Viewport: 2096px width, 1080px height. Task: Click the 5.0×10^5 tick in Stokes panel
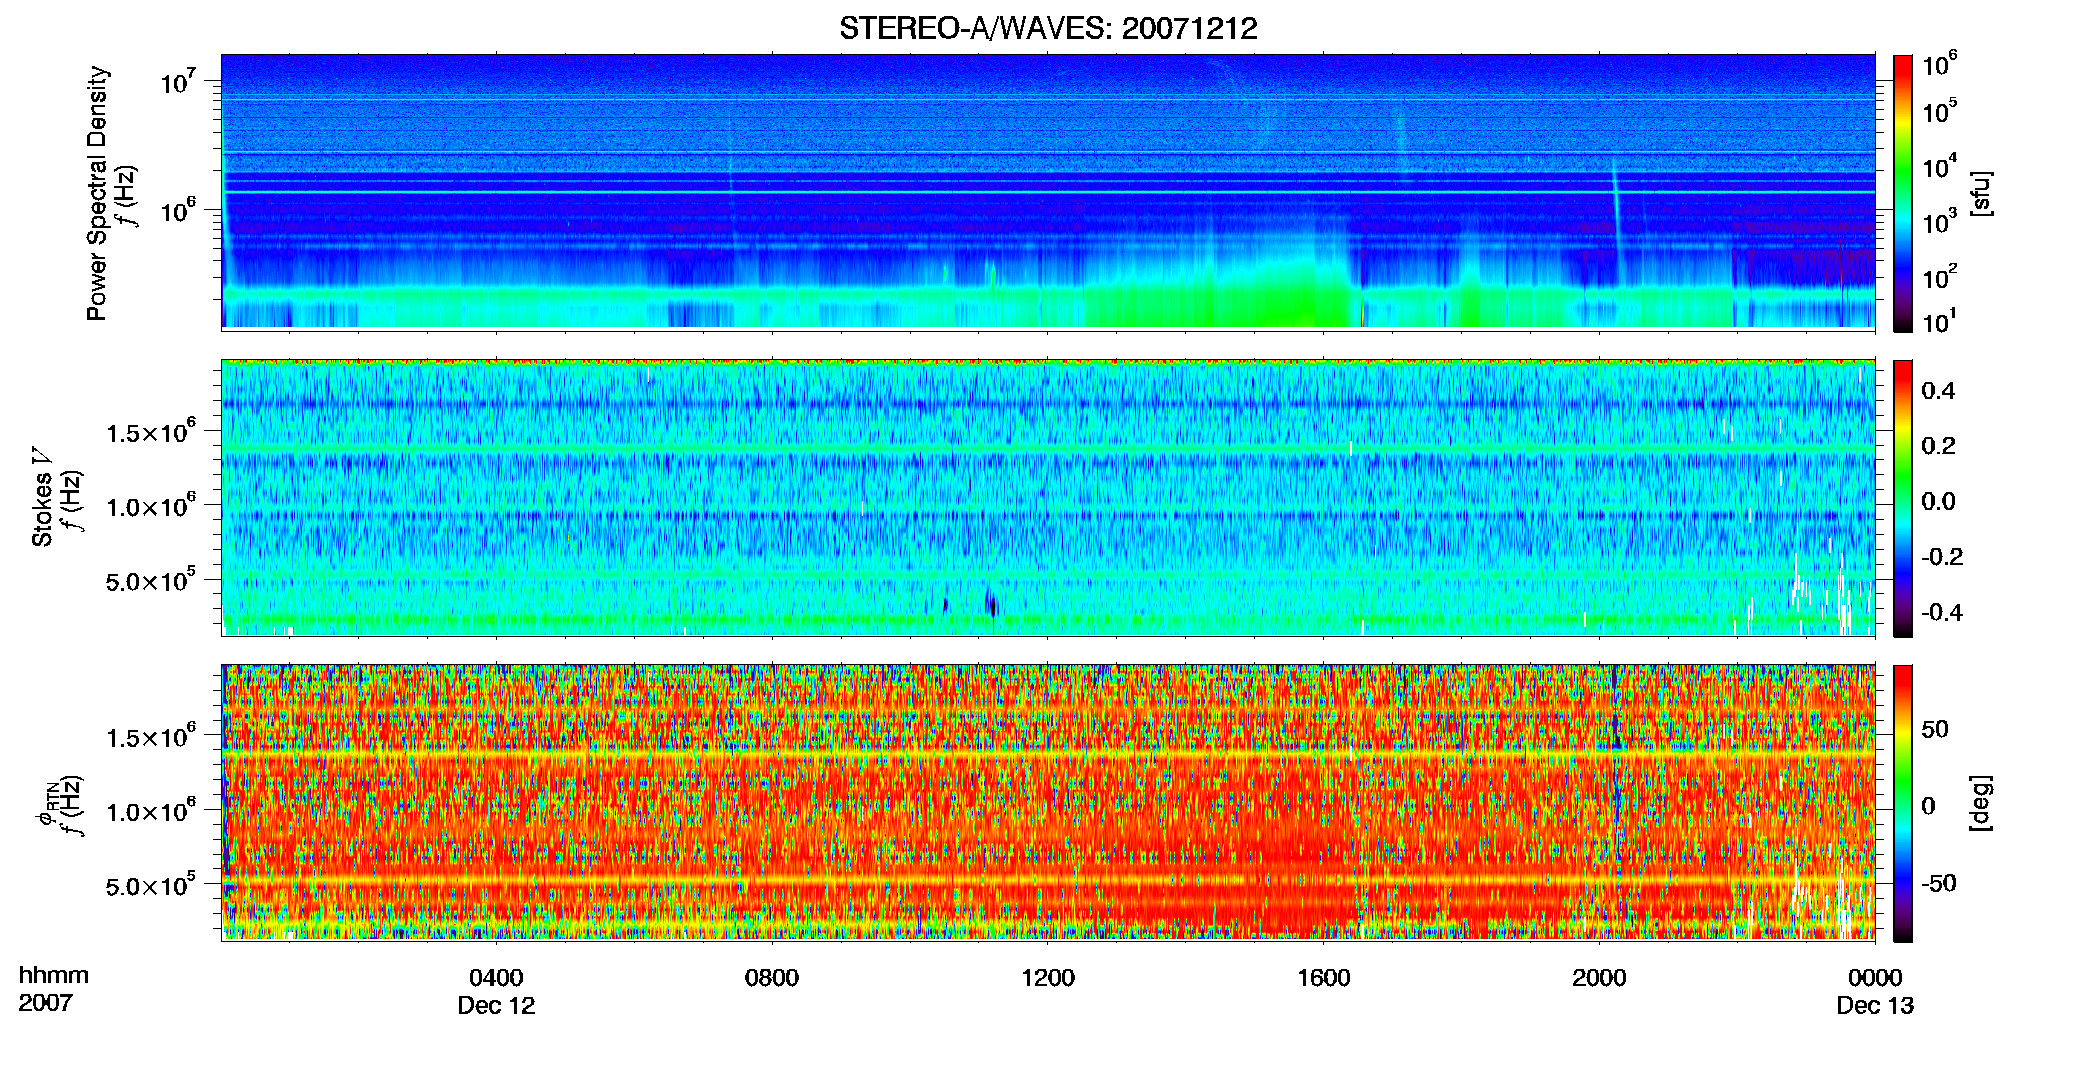pyautogui.click(x=152, y=580)
